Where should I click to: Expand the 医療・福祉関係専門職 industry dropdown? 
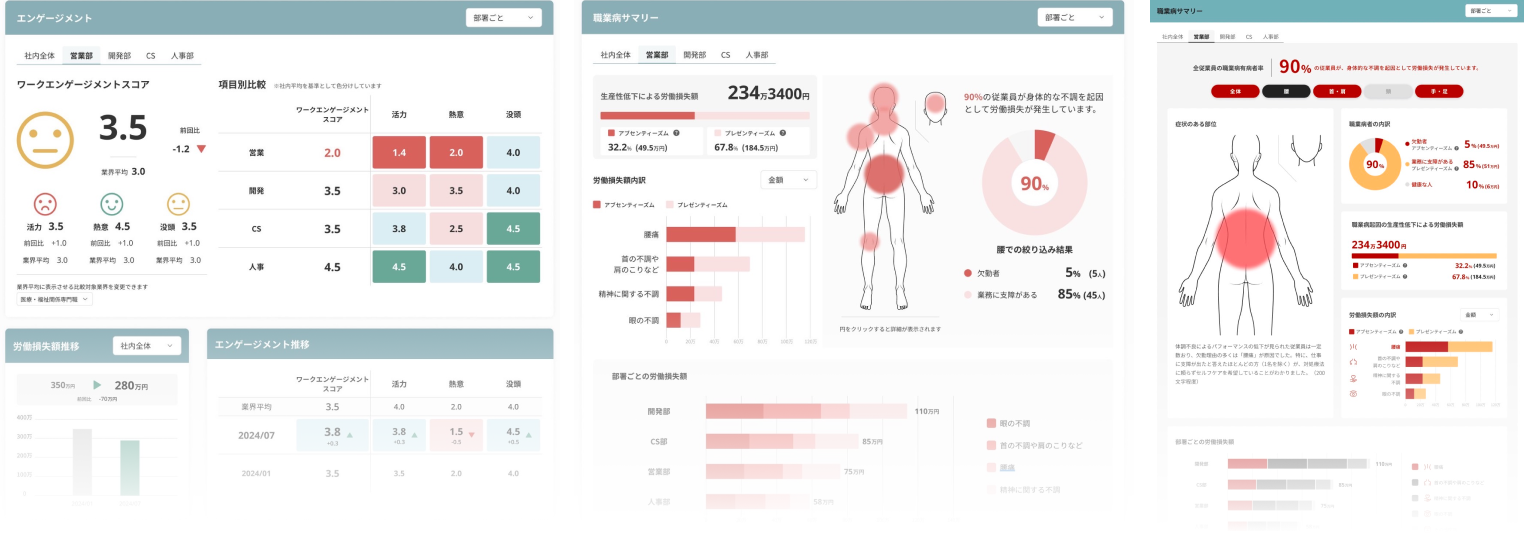pos(55,299)
